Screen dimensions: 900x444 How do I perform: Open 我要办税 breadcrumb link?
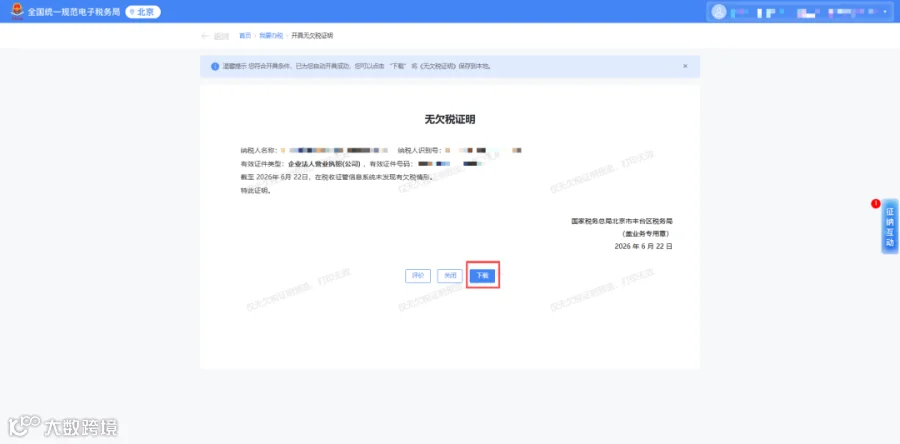271,36
